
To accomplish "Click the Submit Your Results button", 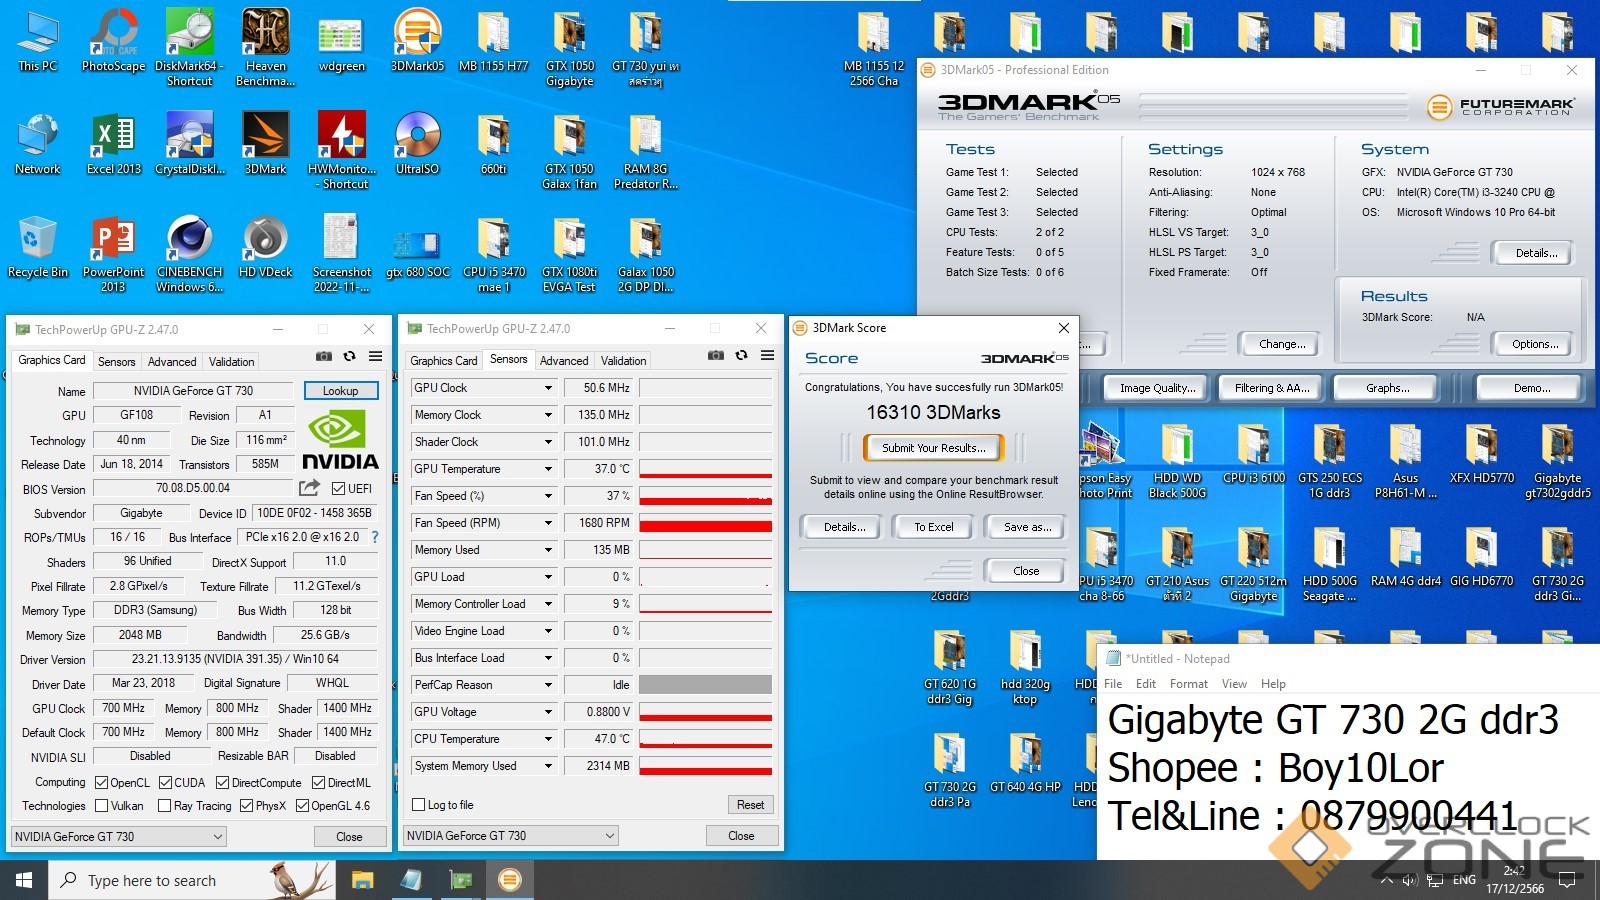I will point(933,448).
